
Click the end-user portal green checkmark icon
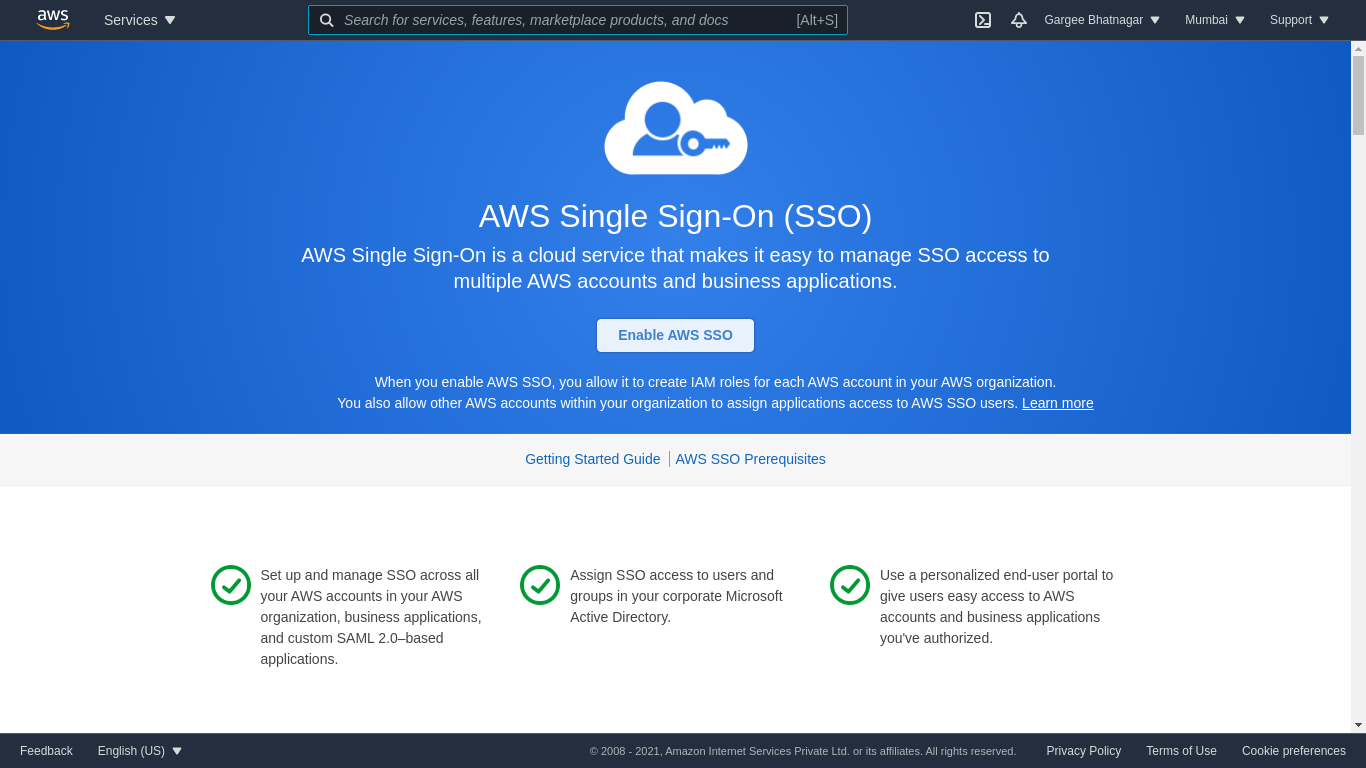tap(850, 585)
